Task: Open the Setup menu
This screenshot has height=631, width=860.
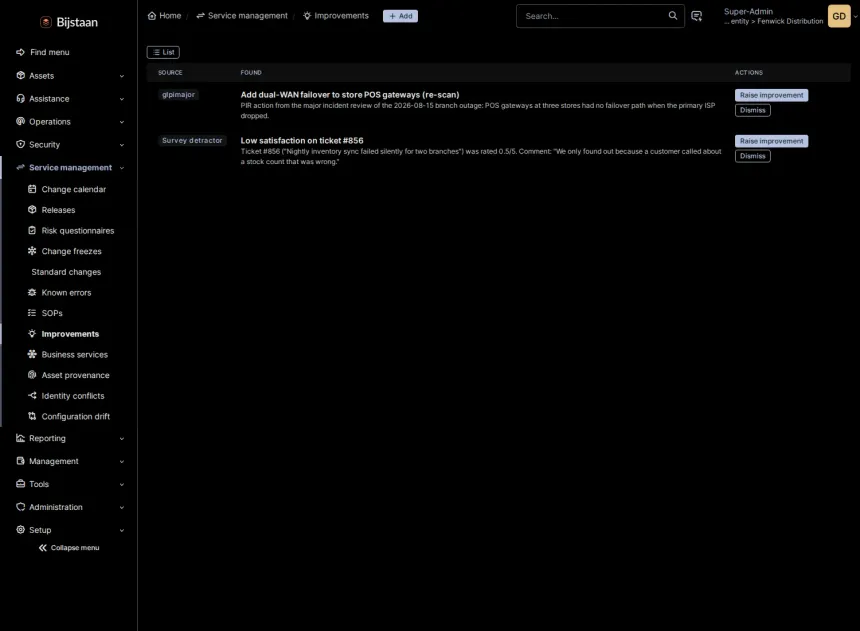Action: (70, 530)
